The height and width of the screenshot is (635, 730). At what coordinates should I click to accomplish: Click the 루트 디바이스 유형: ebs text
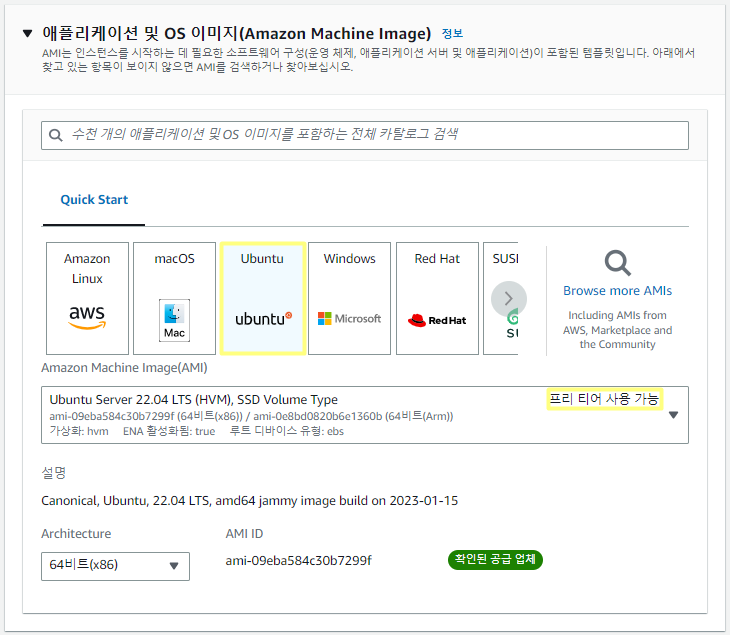[287, 431]
